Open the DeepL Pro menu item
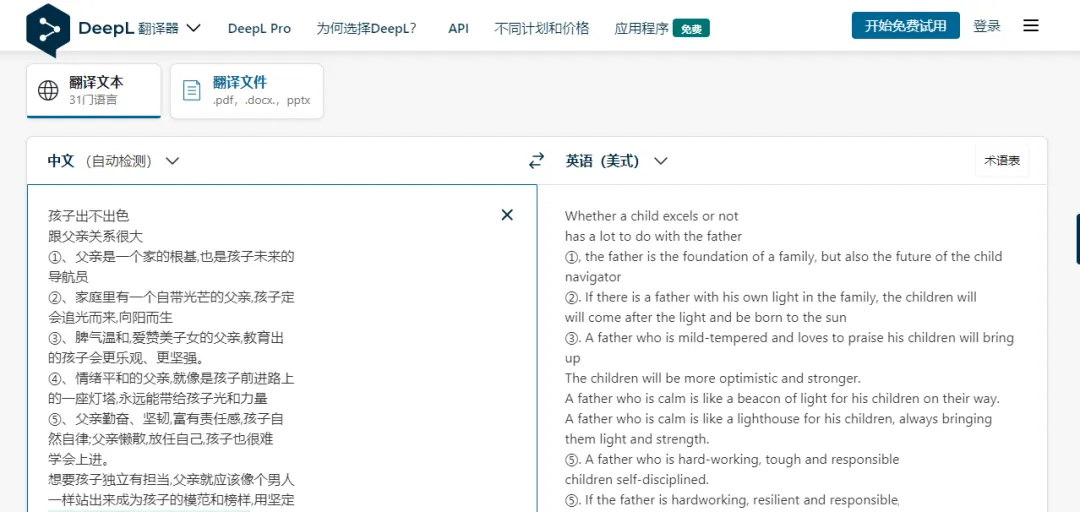This screenshot has width=1080, height=512. coord(260,28)
